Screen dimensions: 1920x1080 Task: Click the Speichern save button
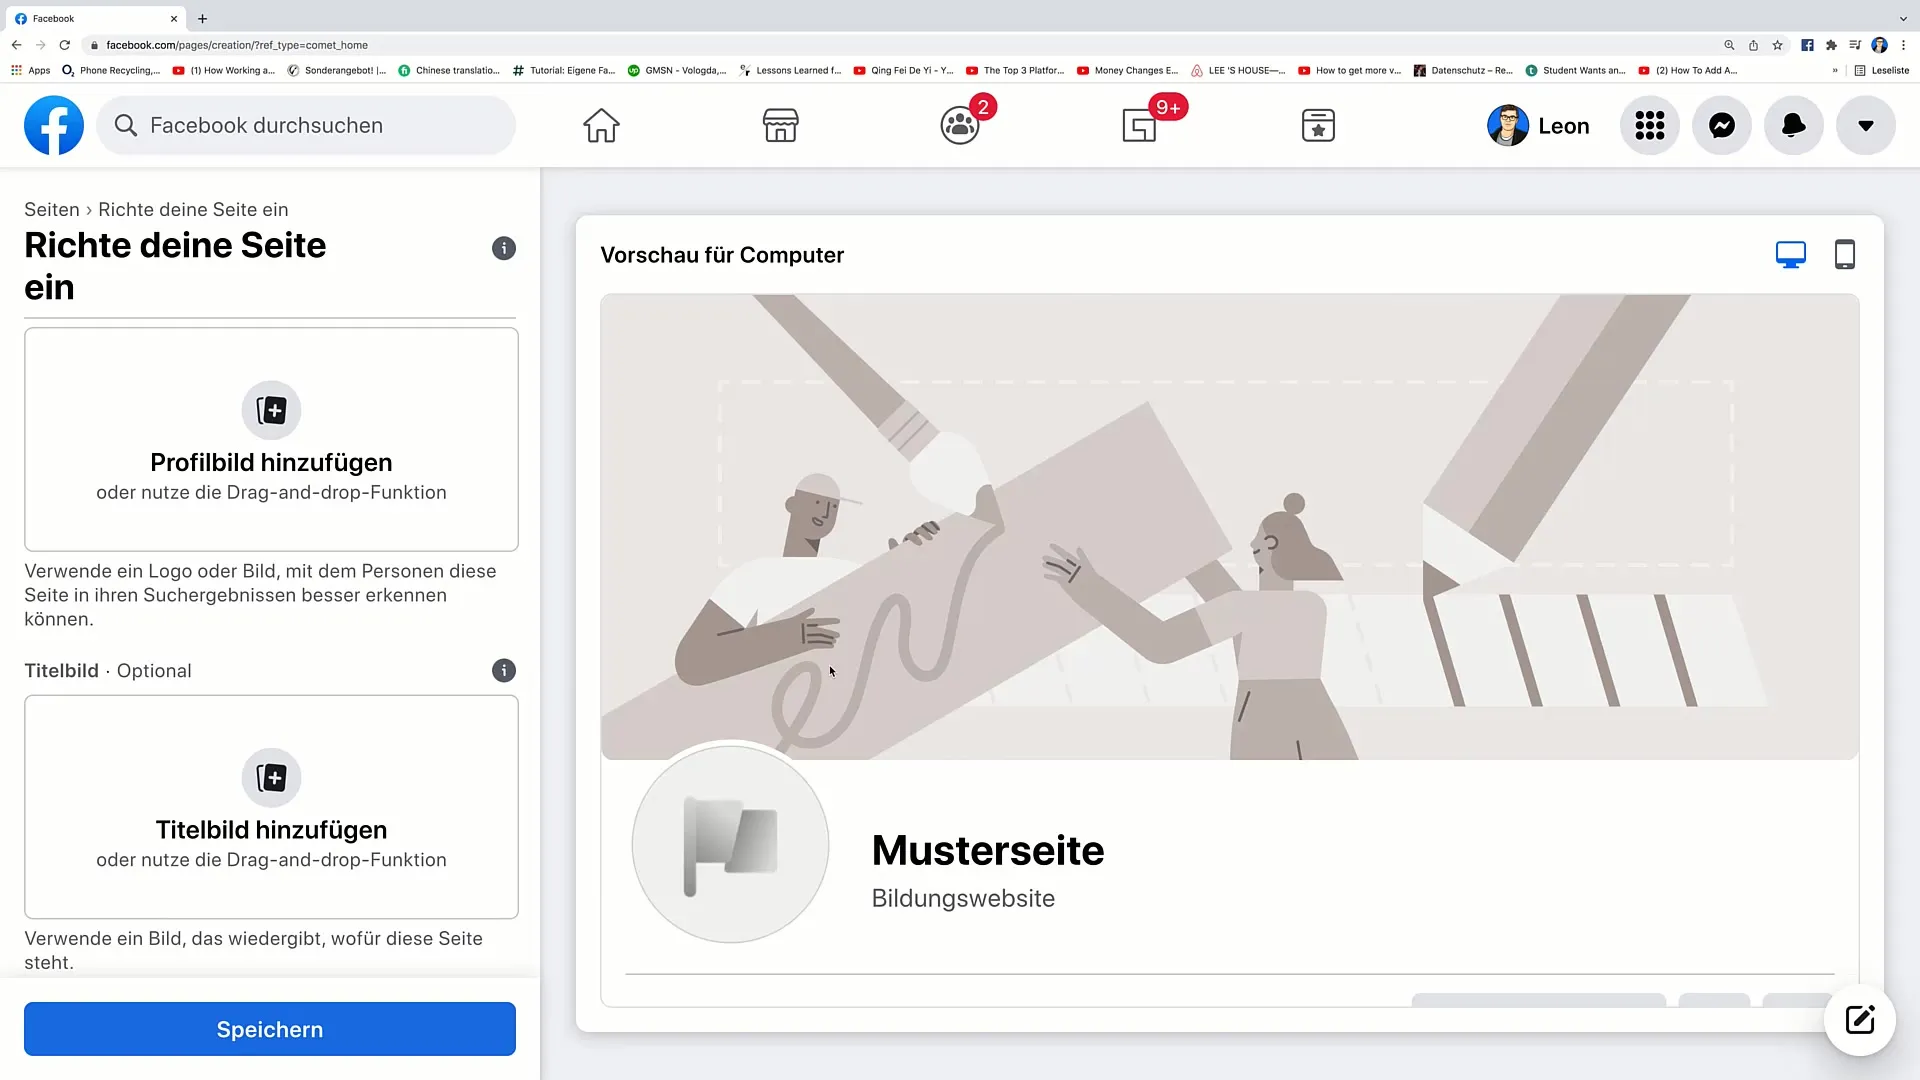pos(269,1030)
